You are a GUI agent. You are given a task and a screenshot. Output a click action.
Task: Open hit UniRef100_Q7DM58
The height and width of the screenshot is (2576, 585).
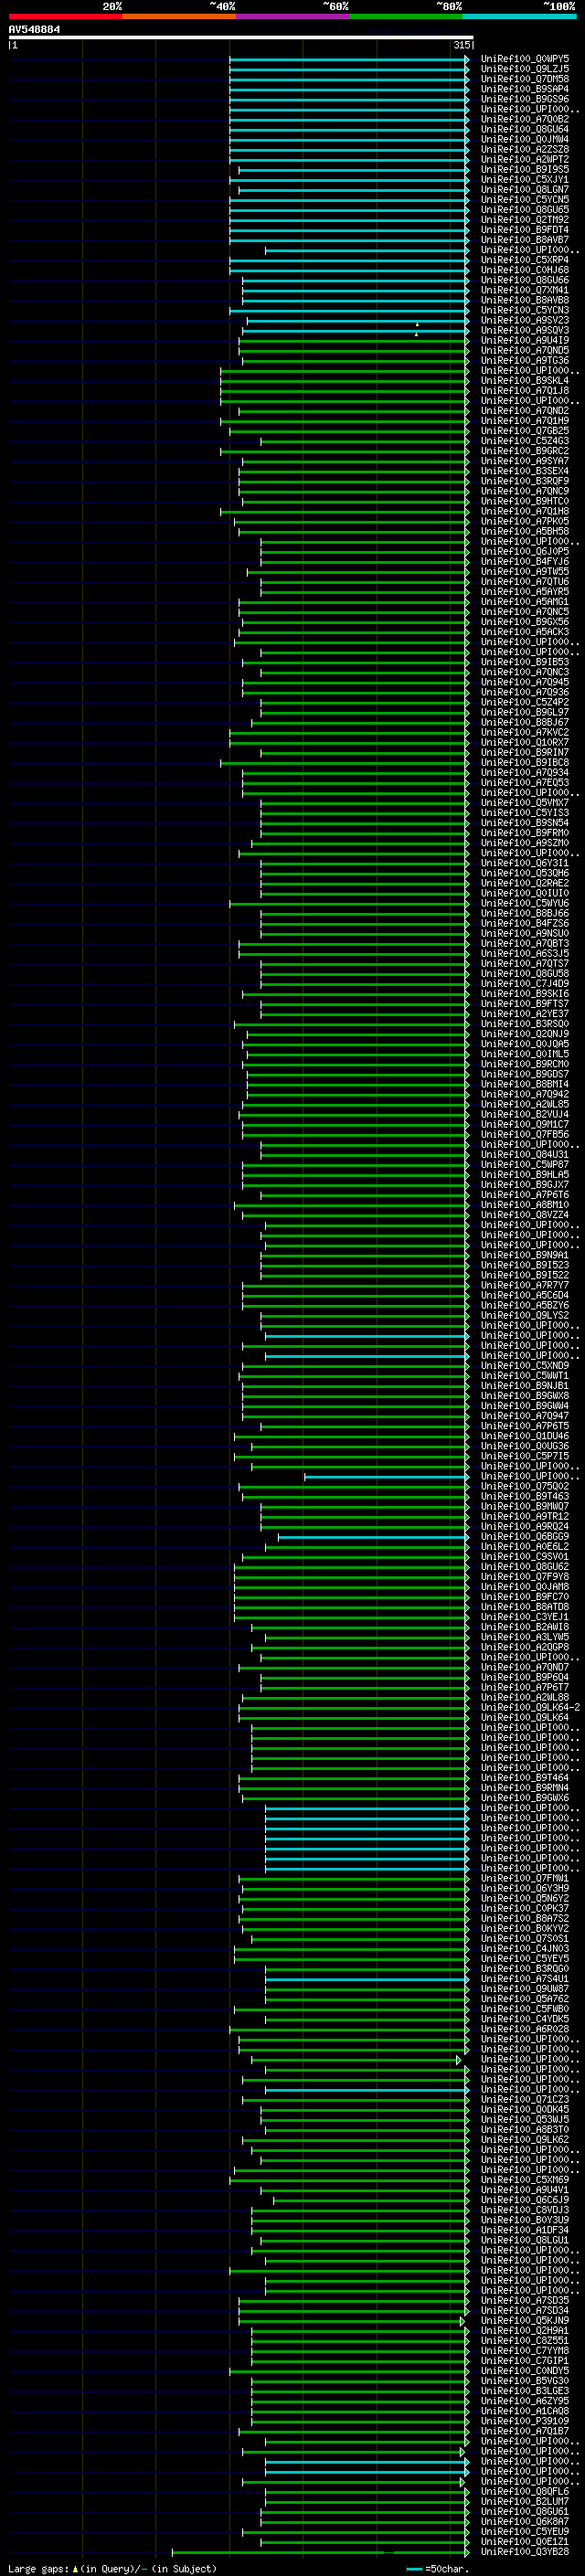pyautogui.click(x=525, y=79)
